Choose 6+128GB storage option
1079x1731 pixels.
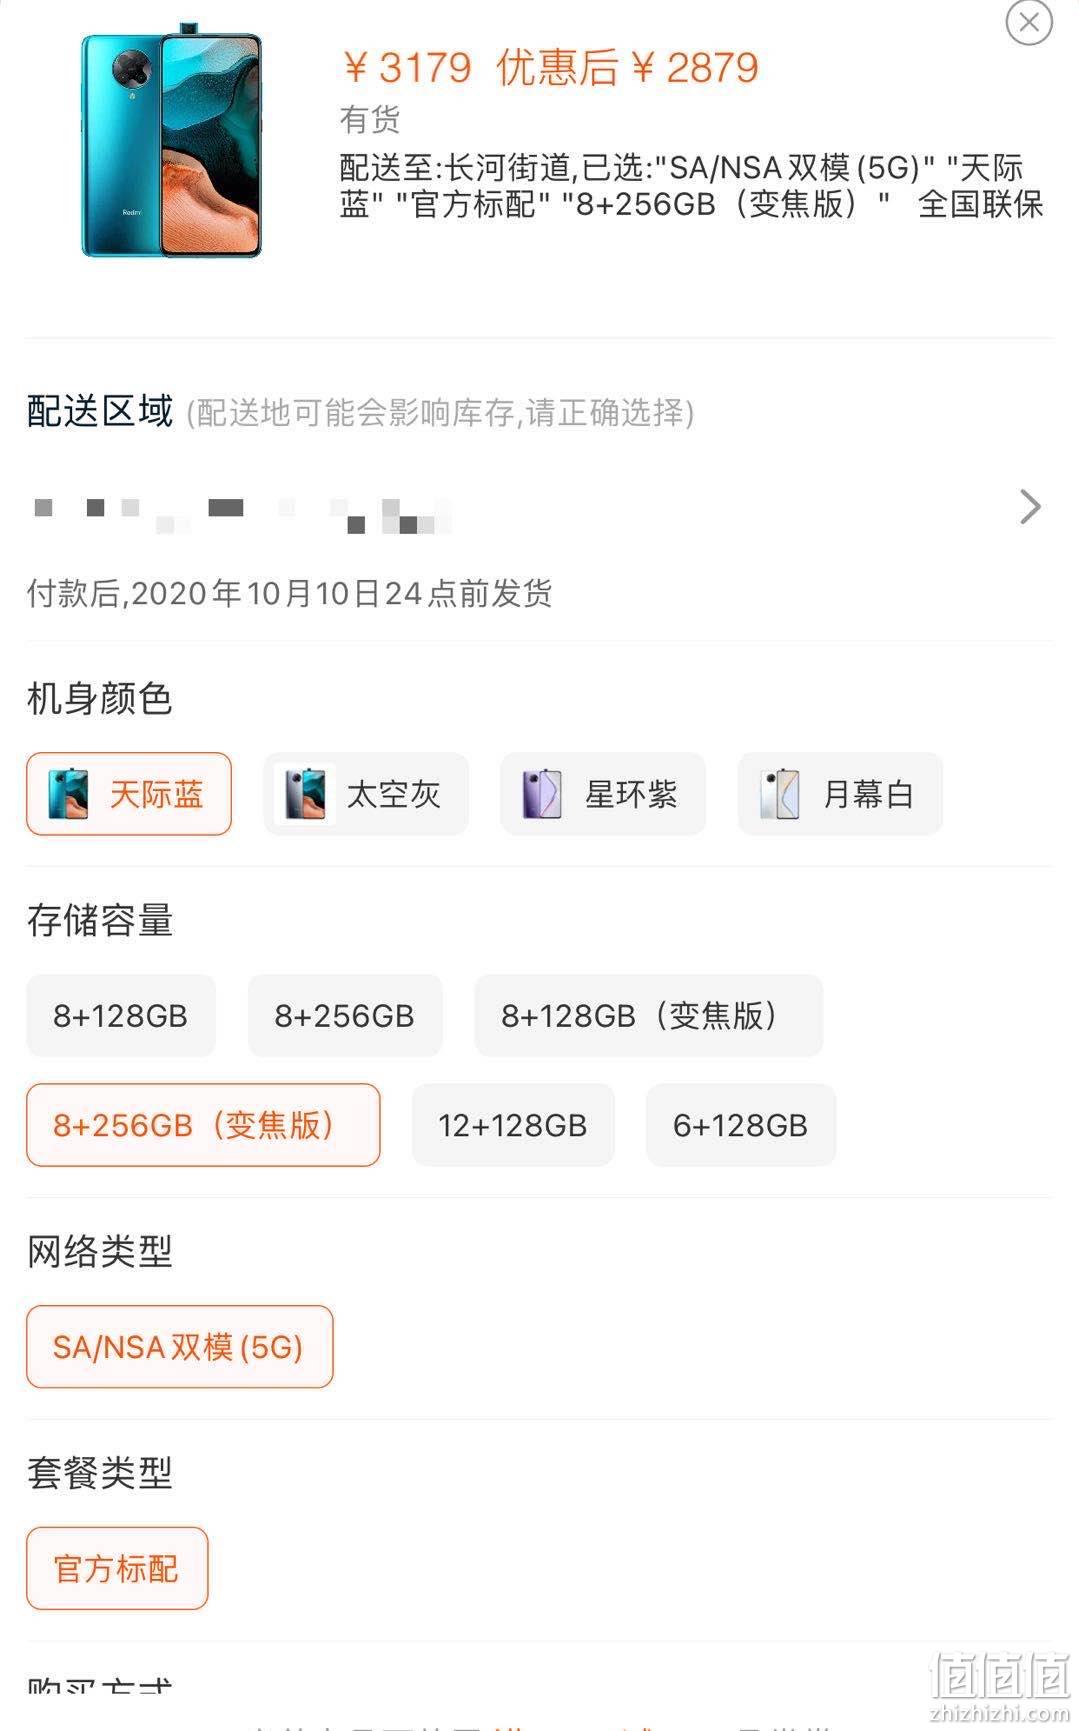[x=741, y=1125]
